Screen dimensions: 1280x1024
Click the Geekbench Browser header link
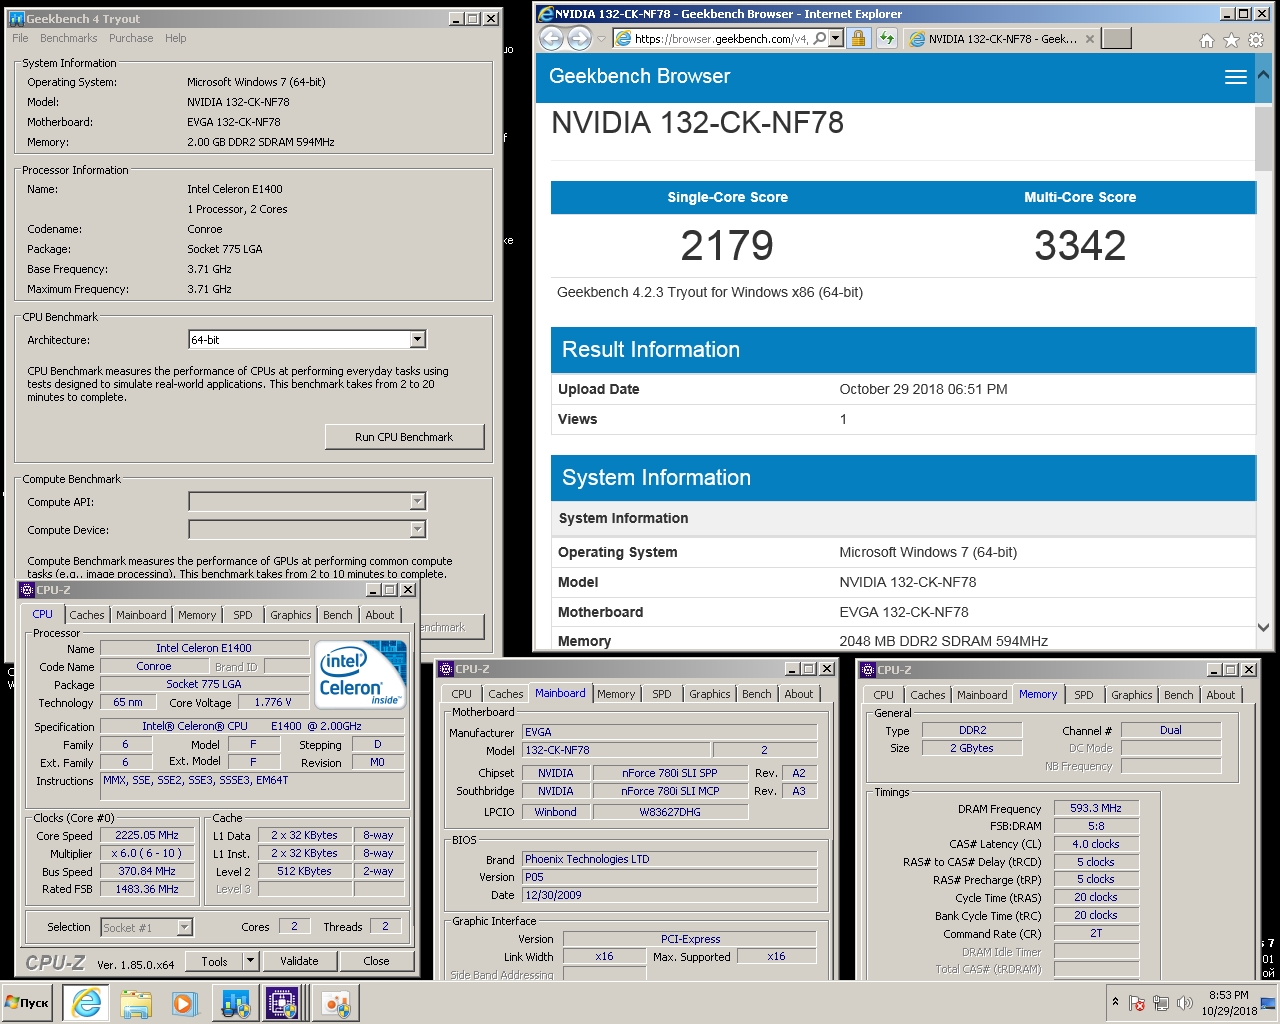[639, 77]
